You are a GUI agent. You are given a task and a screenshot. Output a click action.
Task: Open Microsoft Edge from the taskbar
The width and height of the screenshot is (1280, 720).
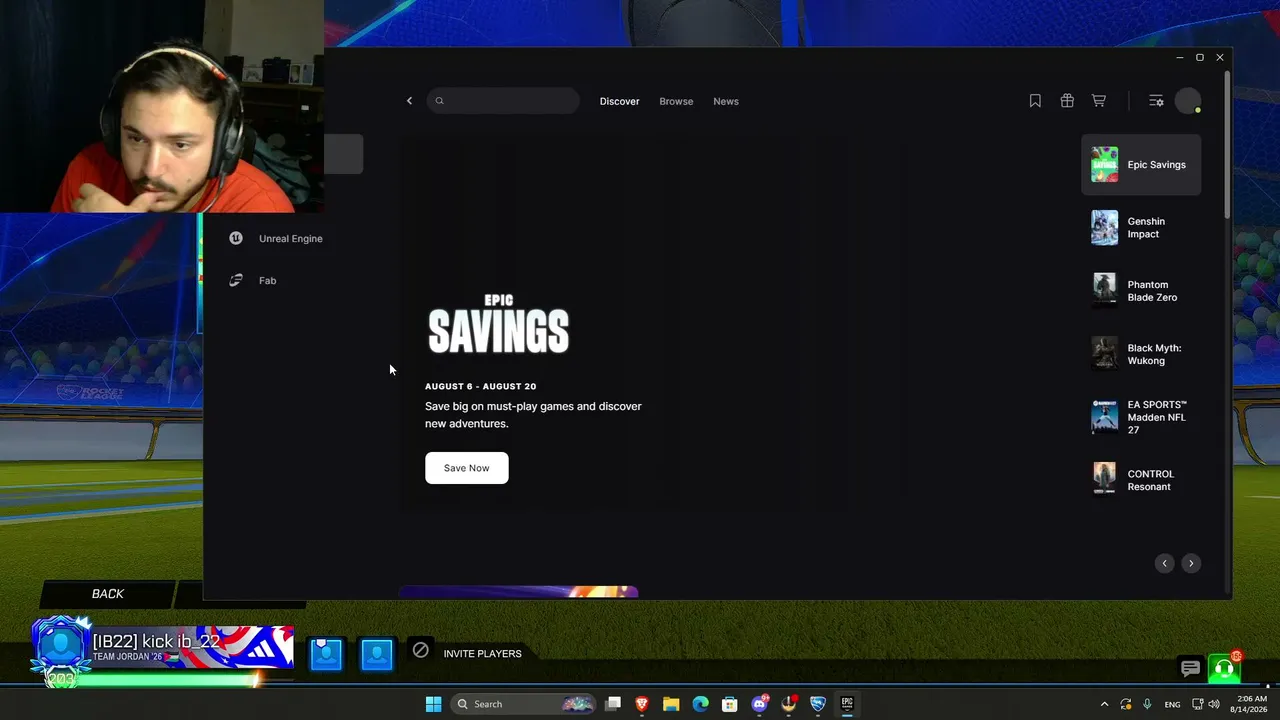click(701, 704)
